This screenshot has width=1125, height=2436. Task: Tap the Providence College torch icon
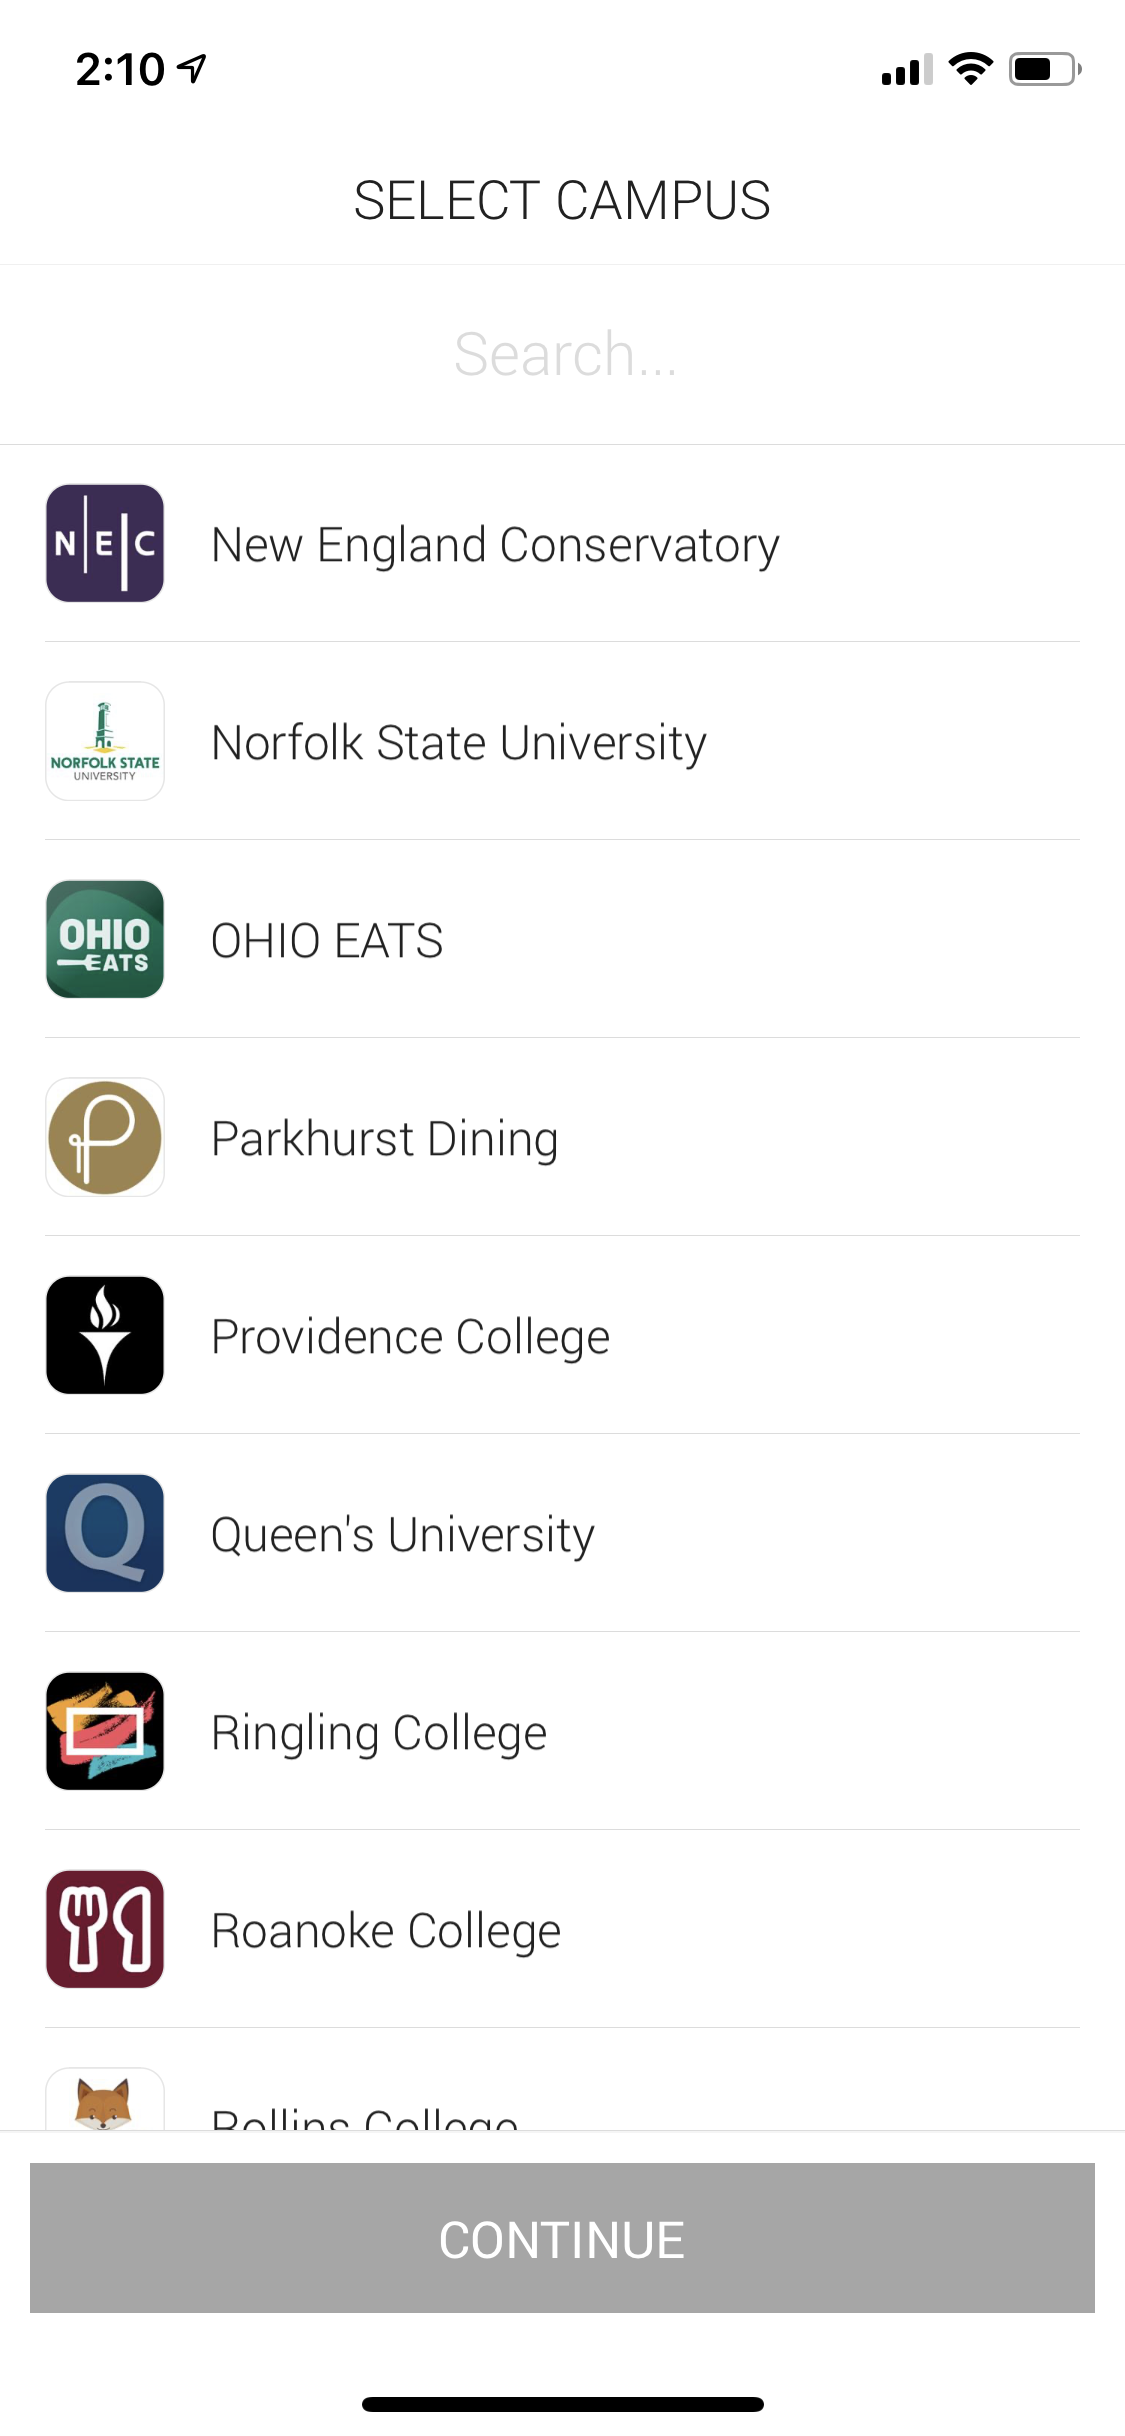click(105, 1335)
